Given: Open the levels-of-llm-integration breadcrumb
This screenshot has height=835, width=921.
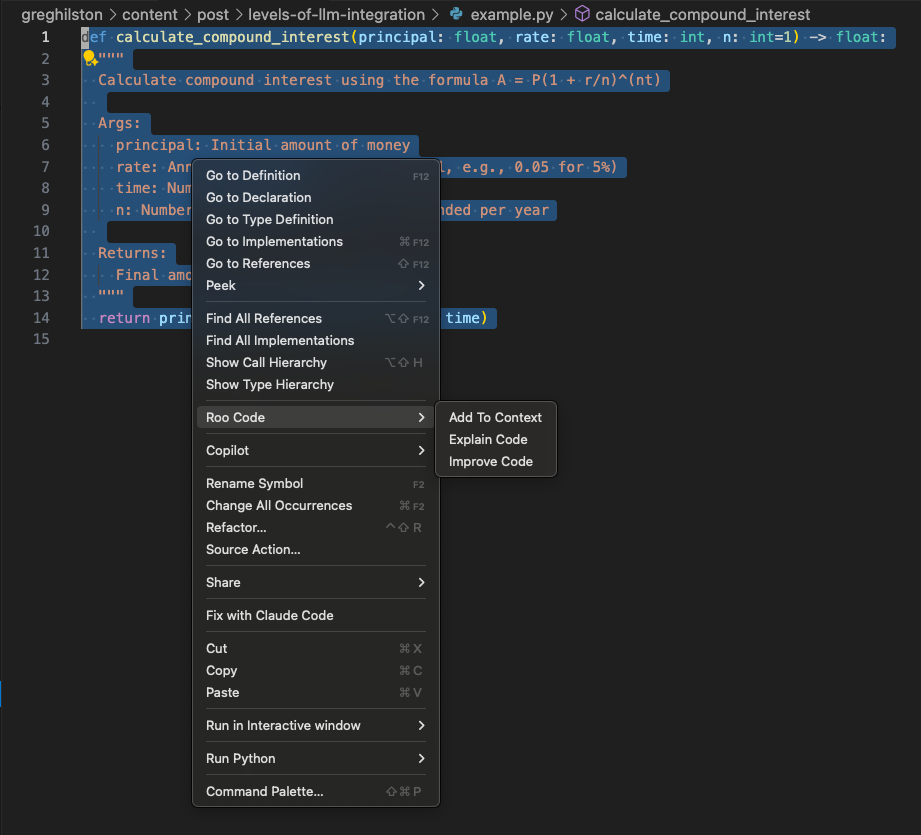Looking at the screenshot, I should click(336, 14).
